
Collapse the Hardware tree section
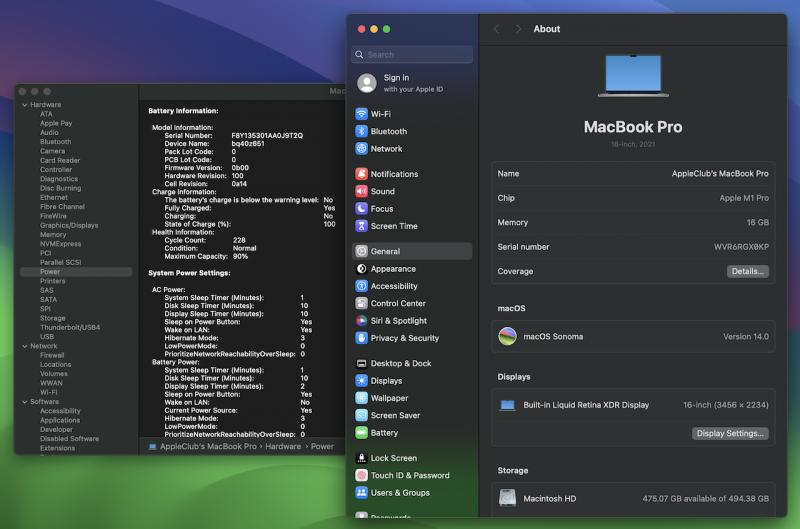tap(24, 105)
